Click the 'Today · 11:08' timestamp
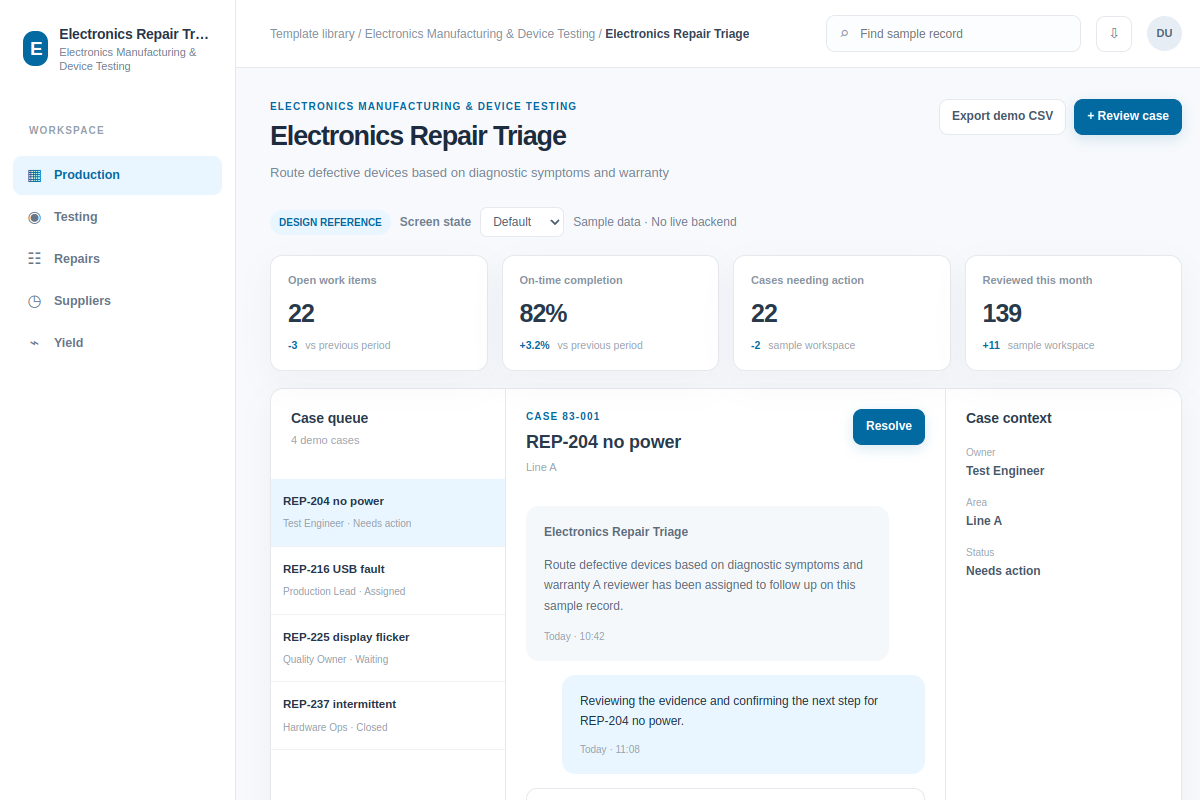 [x=610, y=749]
